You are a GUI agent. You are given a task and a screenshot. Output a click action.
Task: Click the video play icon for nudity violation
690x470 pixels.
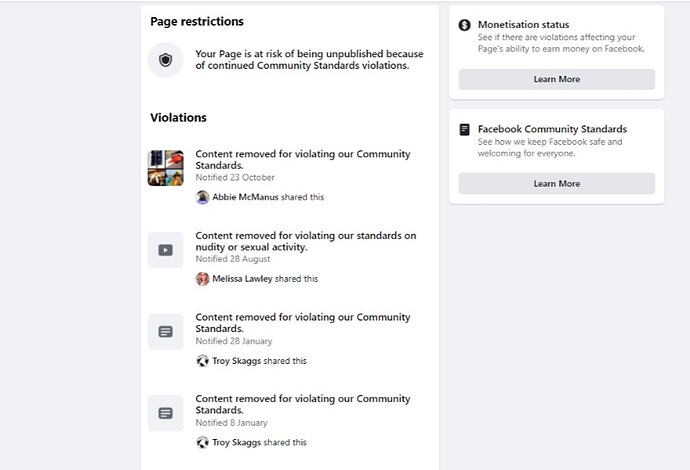(x=165, y=250)
